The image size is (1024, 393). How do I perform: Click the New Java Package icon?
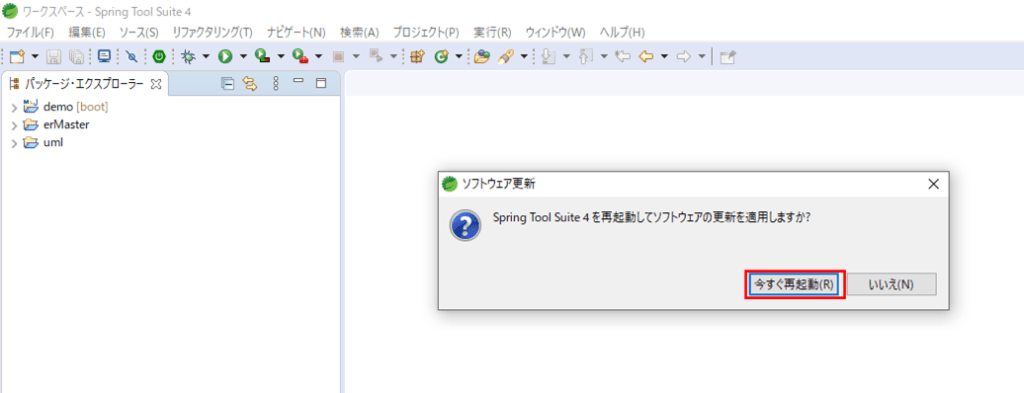417,57
